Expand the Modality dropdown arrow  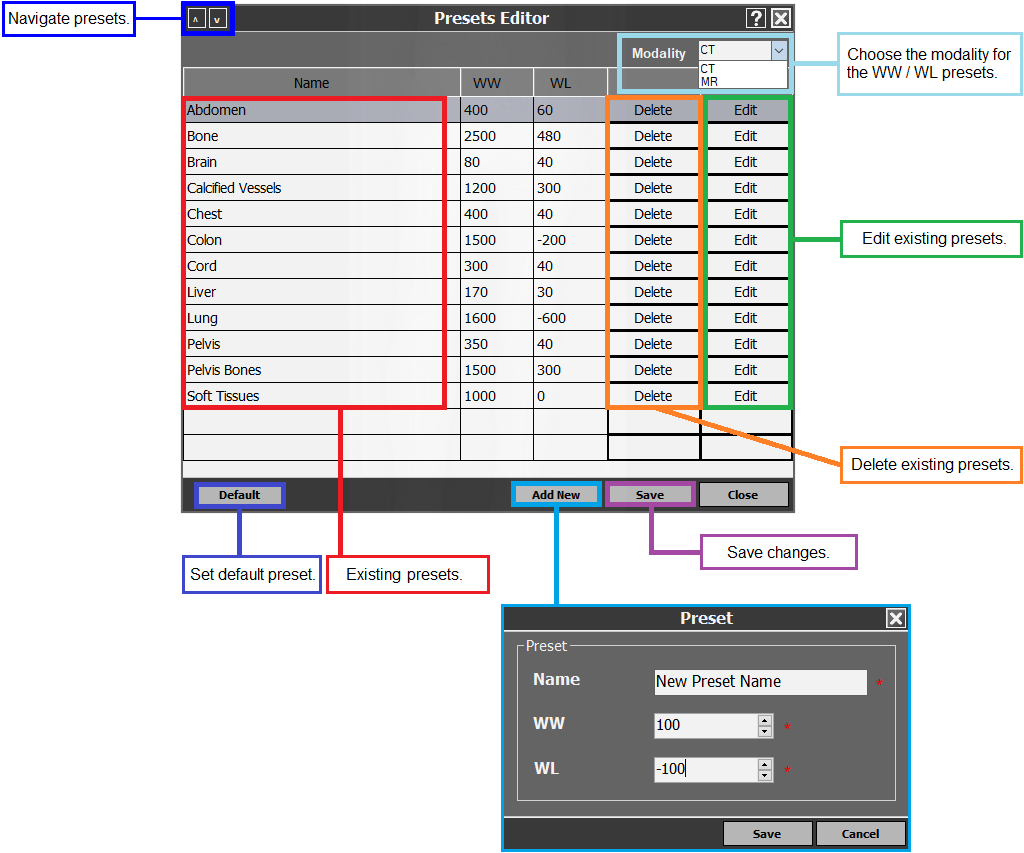point(778,50)
